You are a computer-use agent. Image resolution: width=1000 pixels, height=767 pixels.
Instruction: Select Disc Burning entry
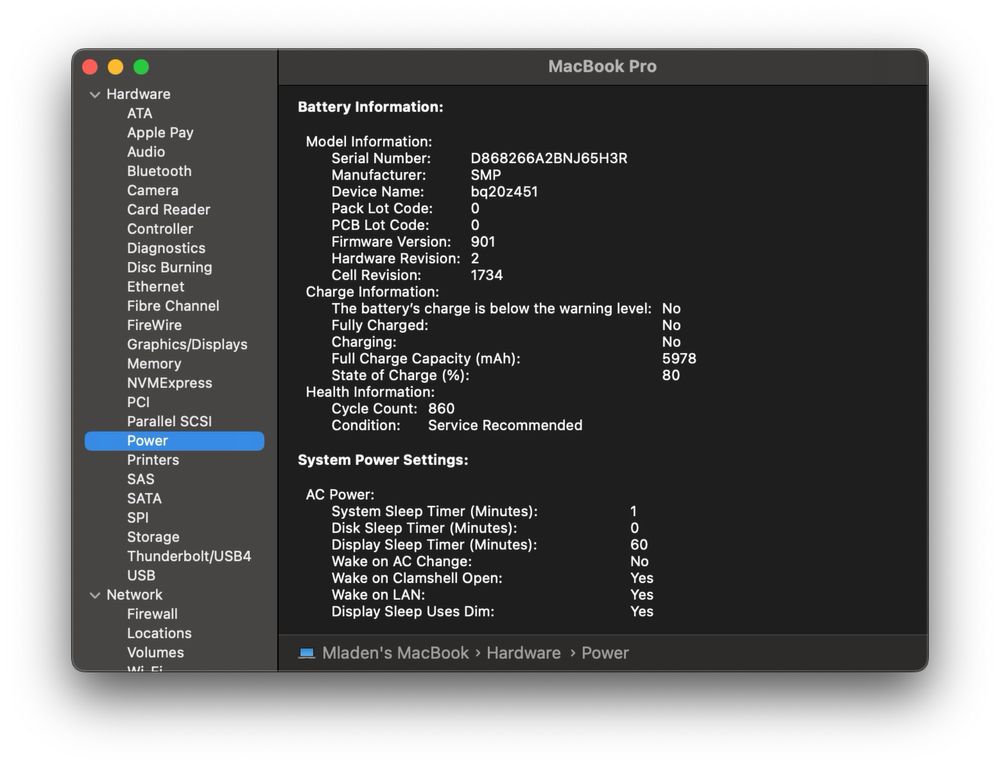click(170, 267)
